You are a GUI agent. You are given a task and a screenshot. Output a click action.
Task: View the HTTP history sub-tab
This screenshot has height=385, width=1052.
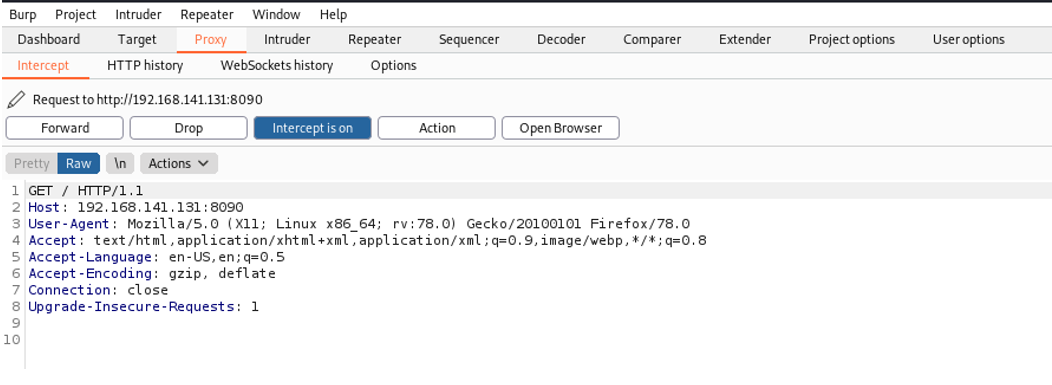coord(145,66)
